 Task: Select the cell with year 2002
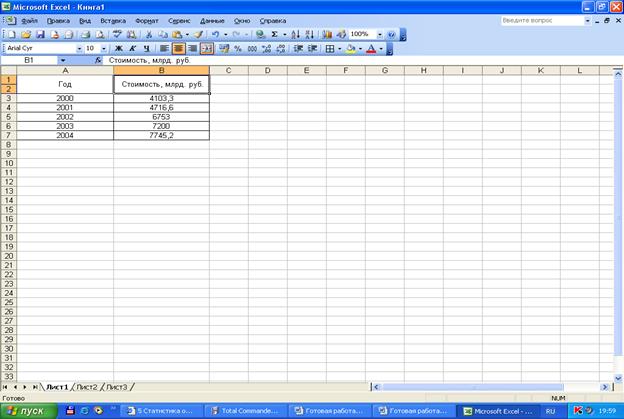click(x=65, y=117)
